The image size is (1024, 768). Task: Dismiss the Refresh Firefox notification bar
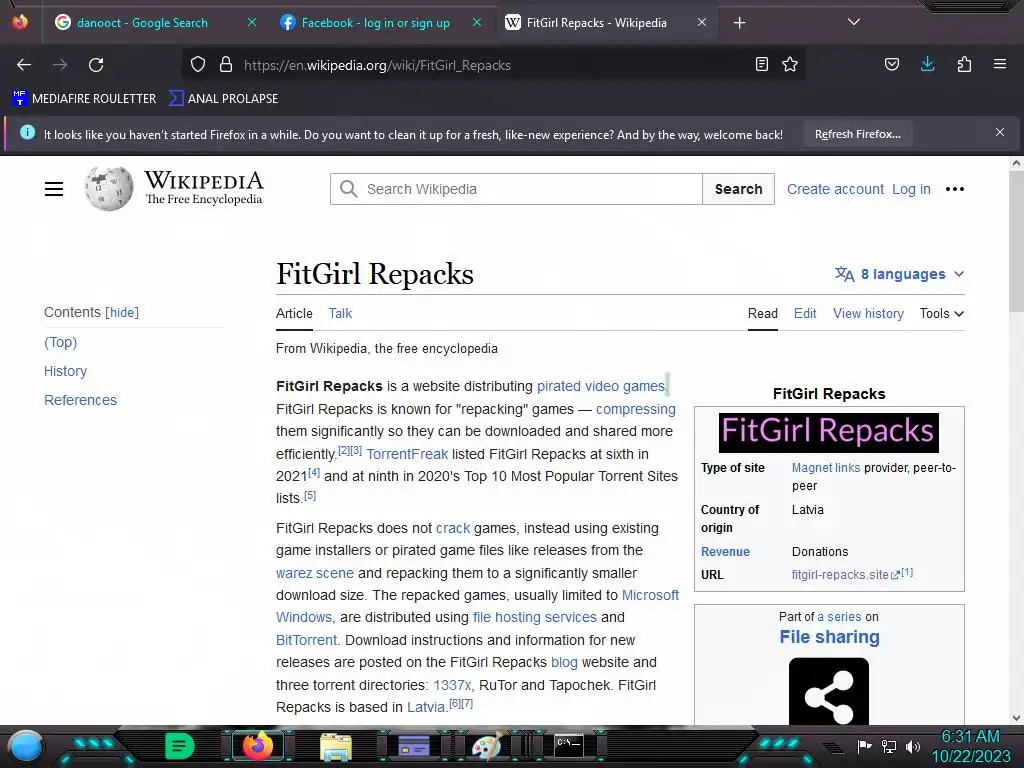tap(1000, 132)
